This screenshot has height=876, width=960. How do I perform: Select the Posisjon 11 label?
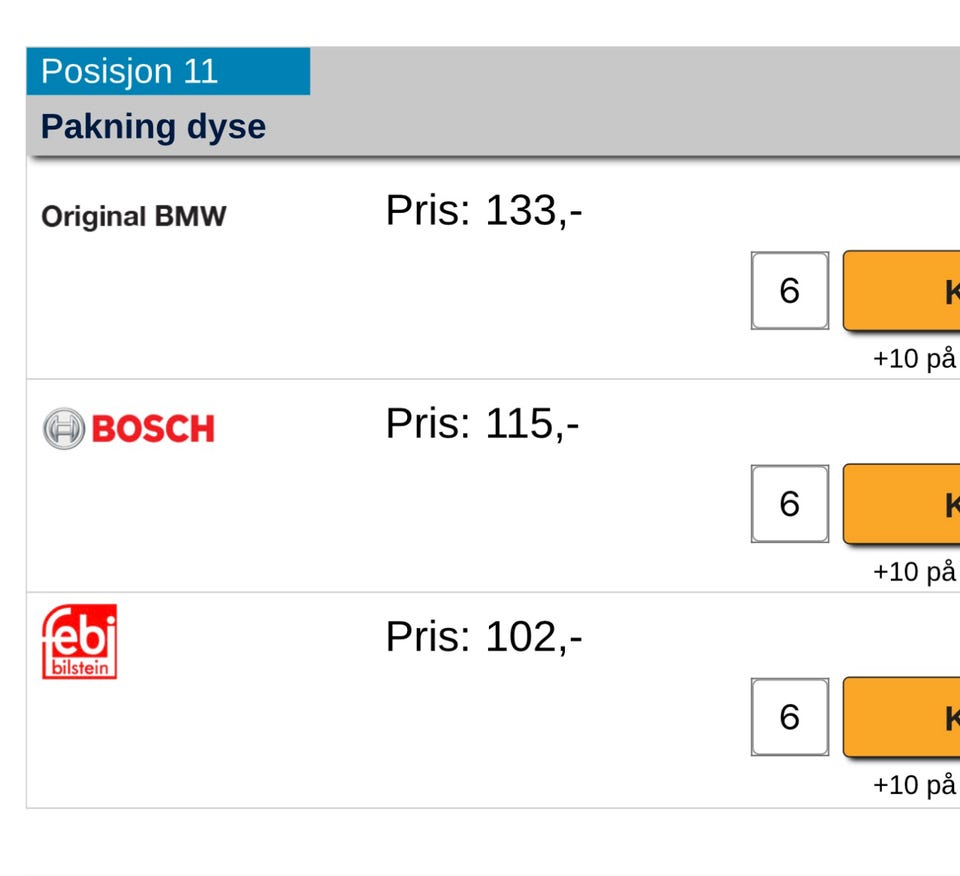[x=129, y=71]
